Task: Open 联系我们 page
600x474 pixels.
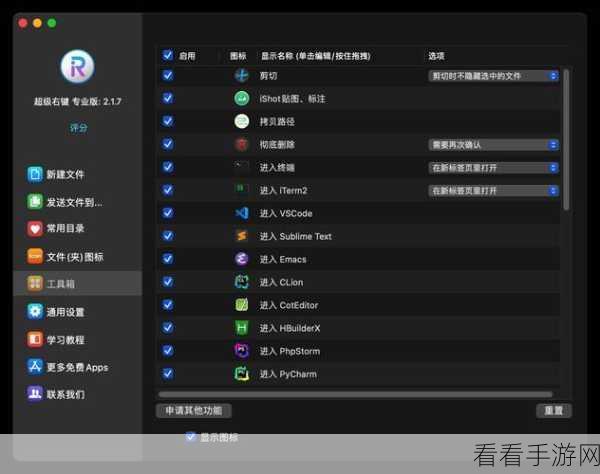Action: 78,394
